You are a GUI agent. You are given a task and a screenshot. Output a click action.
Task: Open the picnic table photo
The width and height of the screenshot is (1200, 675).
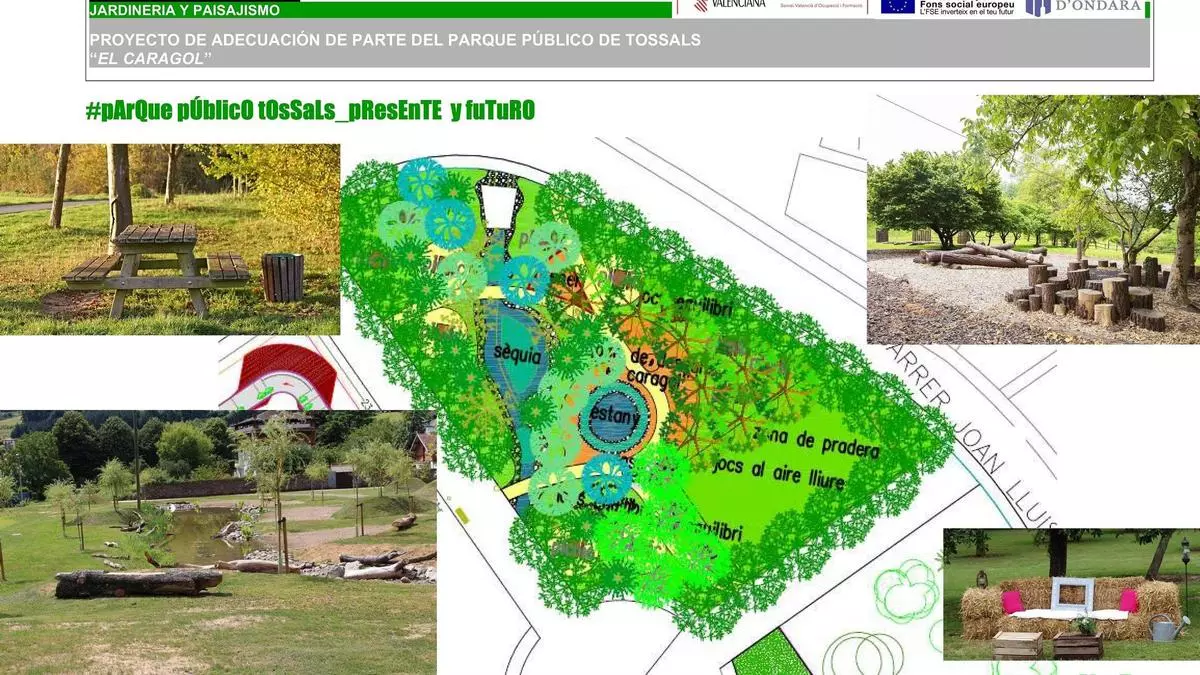170,239
